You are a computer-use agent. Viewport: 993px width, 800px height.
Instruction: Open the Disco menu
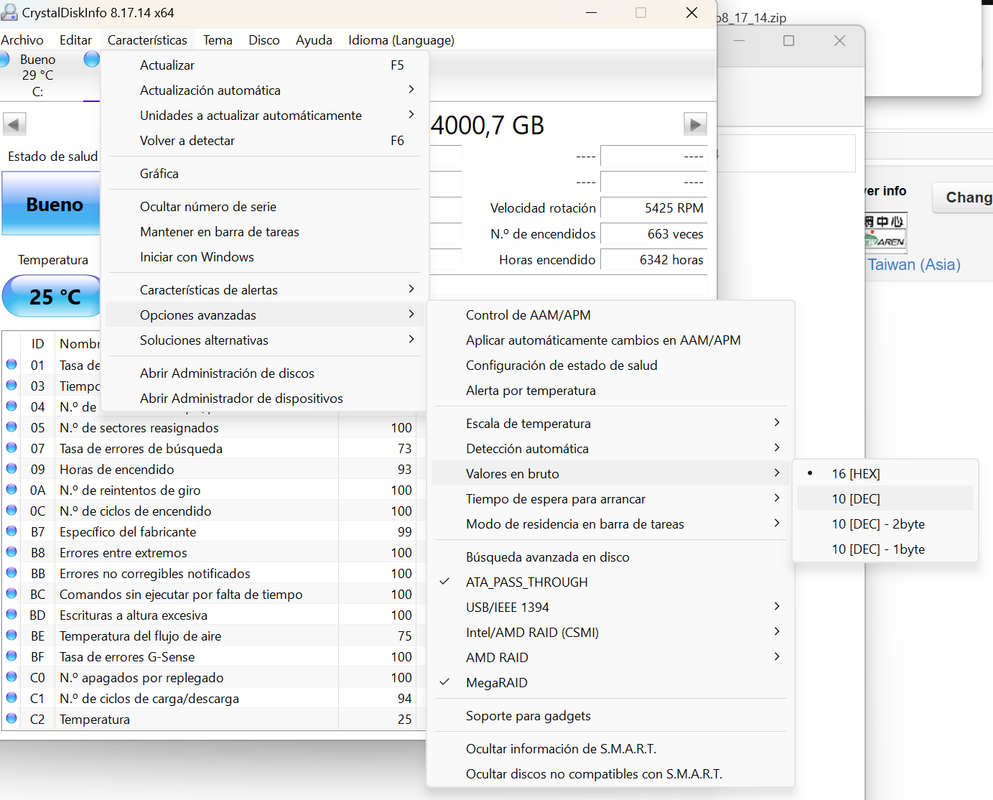click(x=264, y=40)
